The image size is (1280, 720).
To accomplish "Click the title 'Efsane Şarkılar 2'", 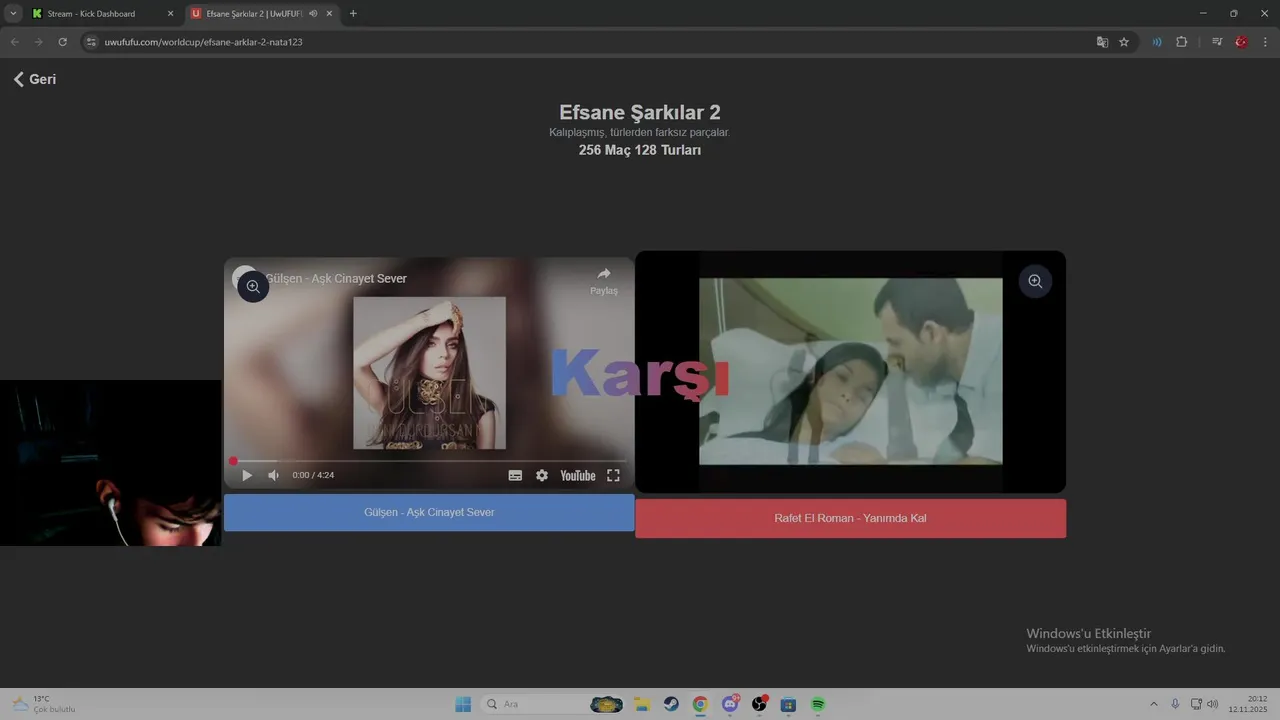I will coord(640,113).
